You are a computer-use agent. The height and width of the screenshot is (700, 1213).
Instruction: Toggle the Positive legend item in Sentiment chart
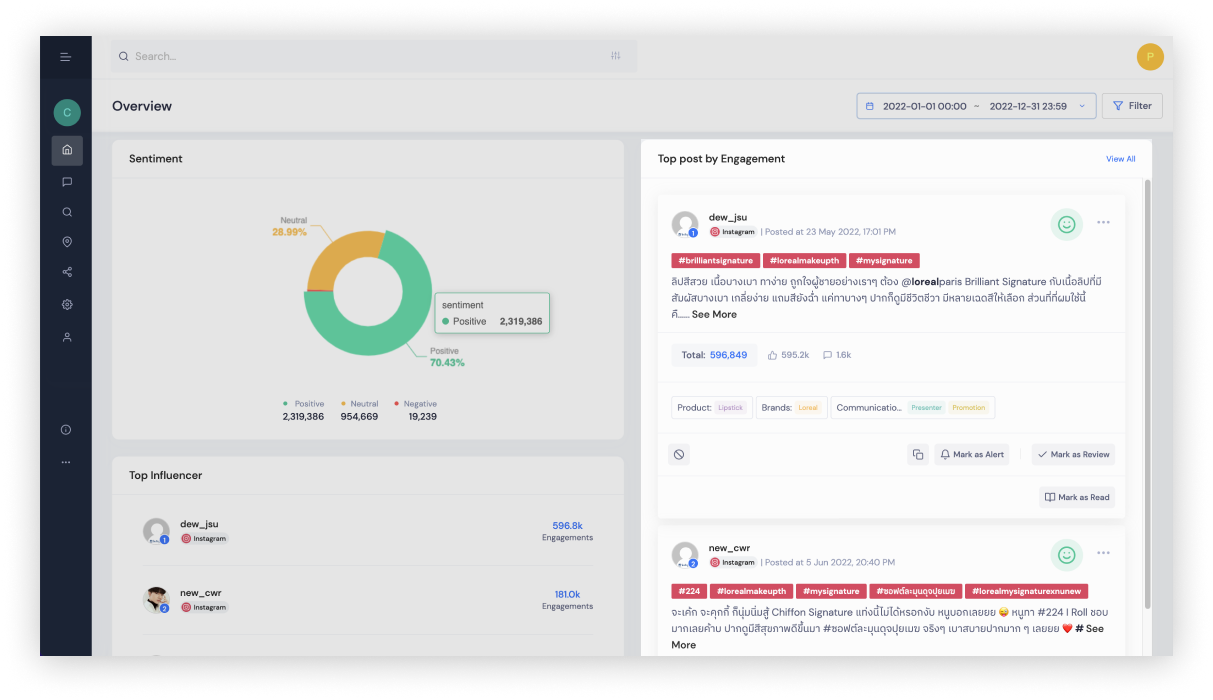pyautogui.click(x=304, y=404)
